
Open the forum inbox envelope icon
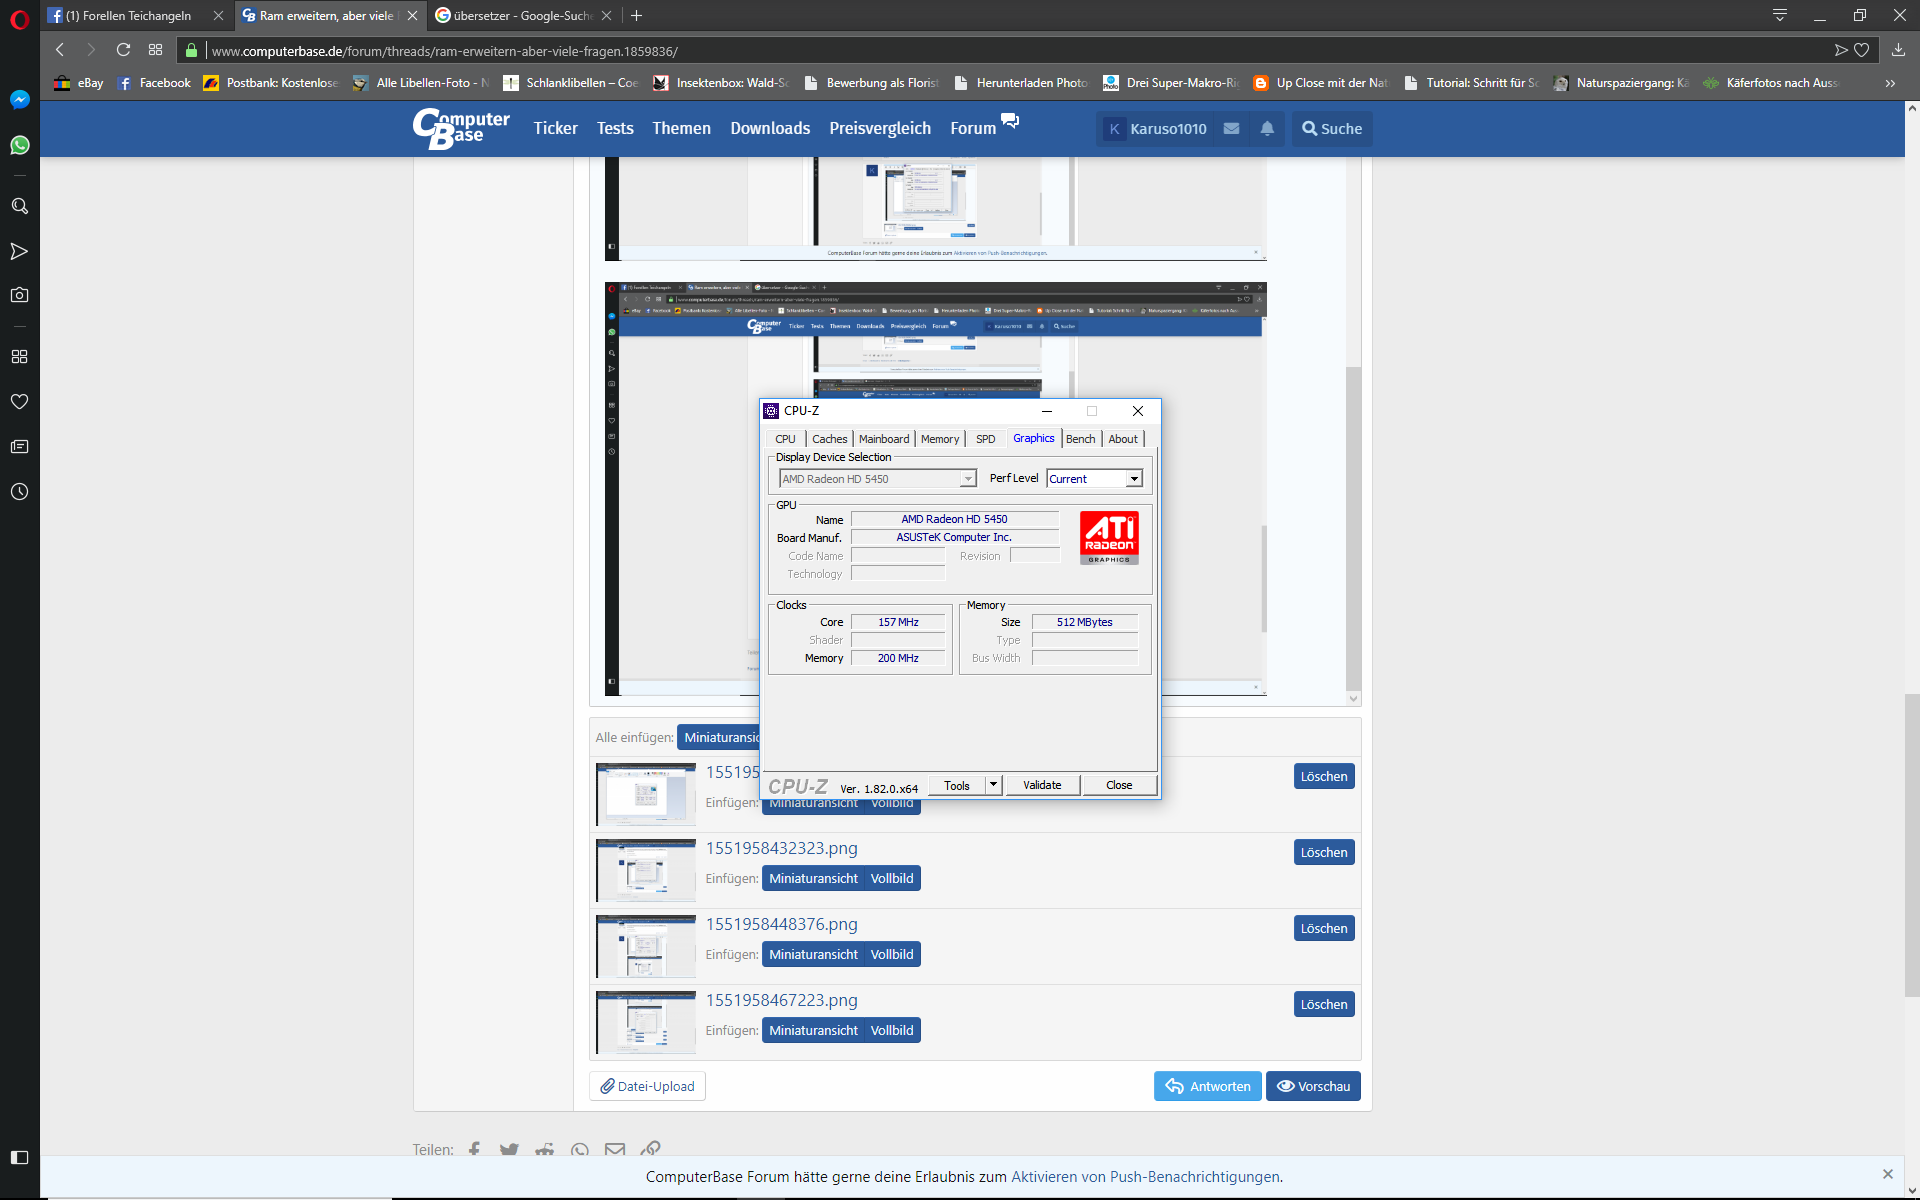(x=1232, y=128)
